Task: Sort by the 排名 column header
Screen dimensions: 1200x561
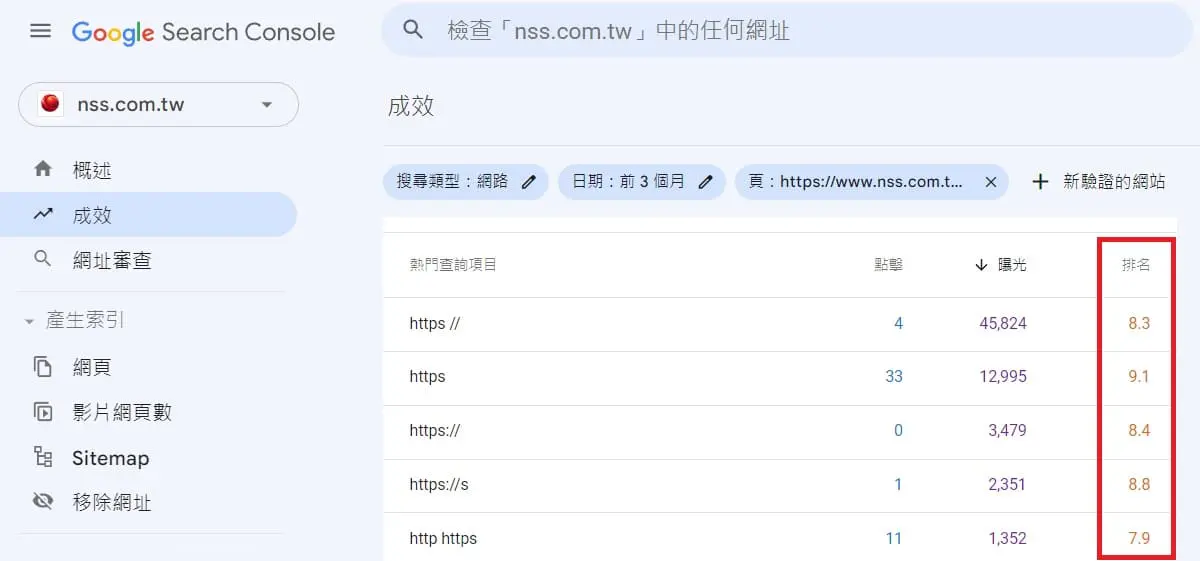Action: [x=1135, y=265]
